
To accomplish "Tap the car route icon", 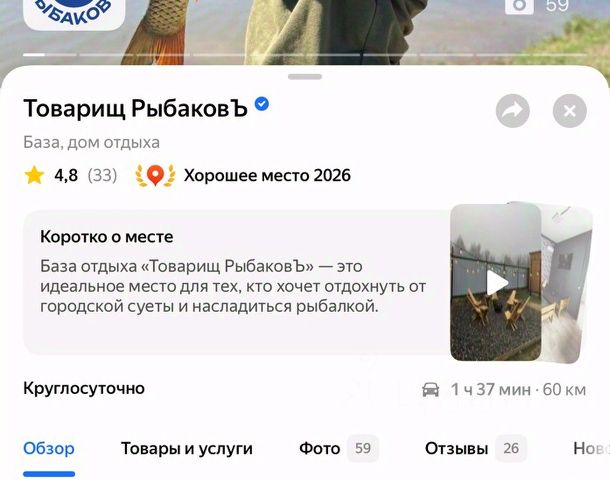I will point(431,389).
